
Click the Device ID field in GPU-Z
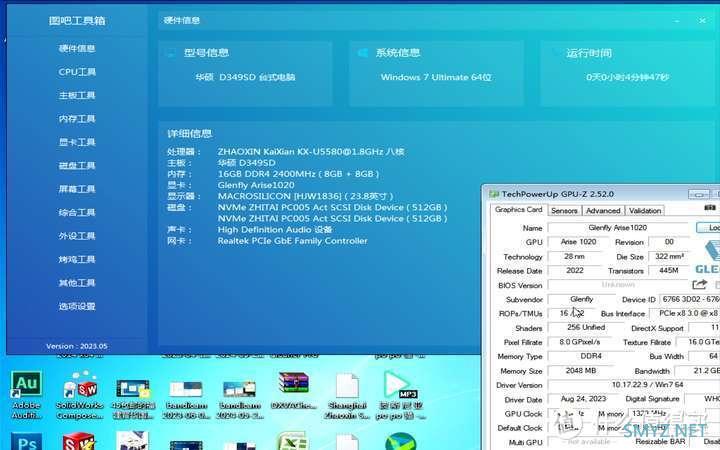[x=690, y=299]
